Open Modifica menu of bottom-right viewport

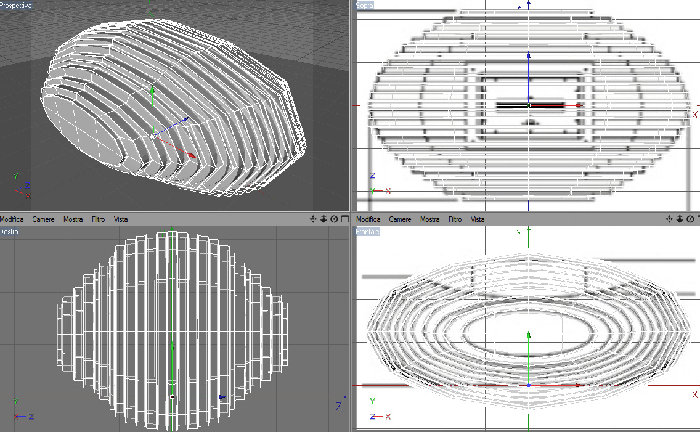(368, 219)
